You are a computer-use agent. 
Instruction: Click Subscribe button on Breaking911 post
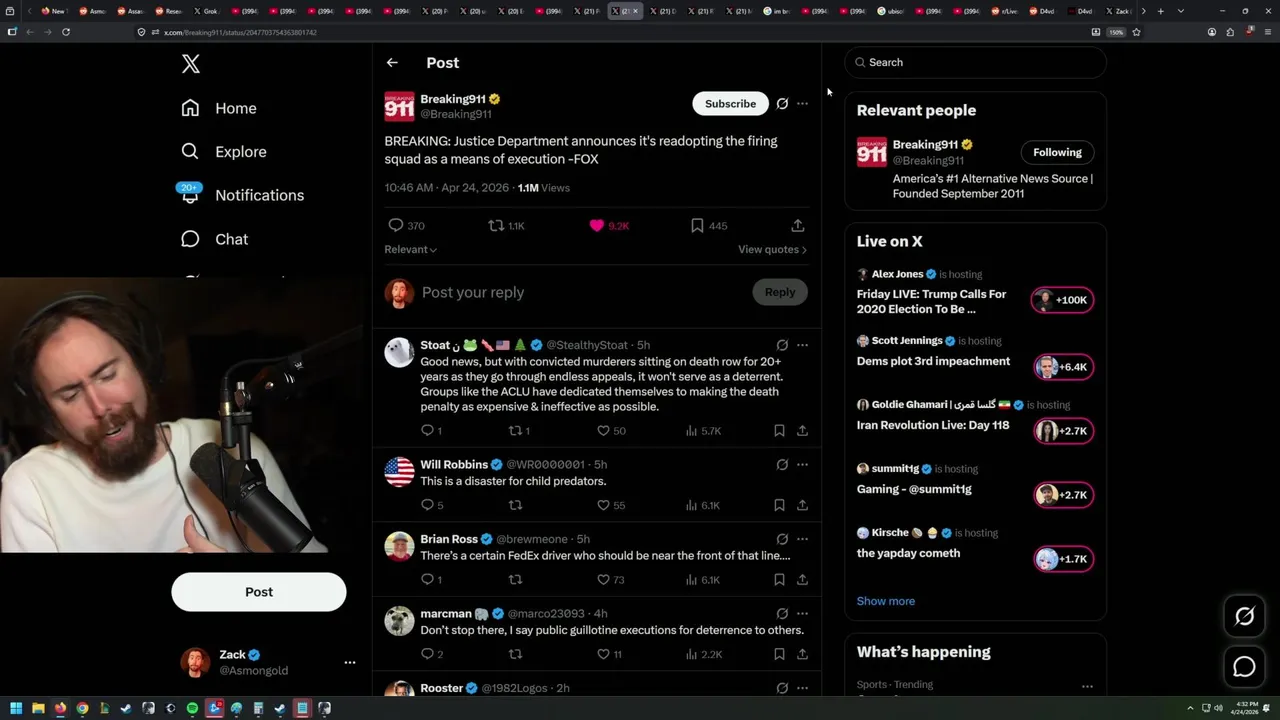click(x=730, y=104)
